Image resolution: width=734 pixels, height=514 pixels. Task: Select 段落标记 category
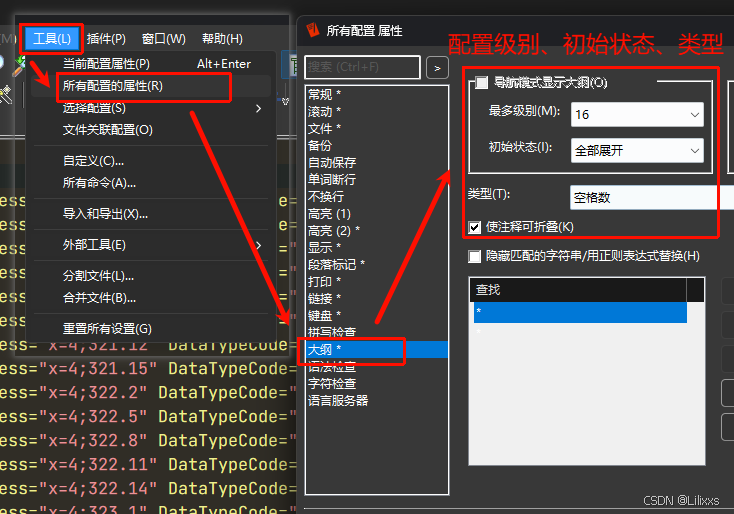tap(376, 264)
